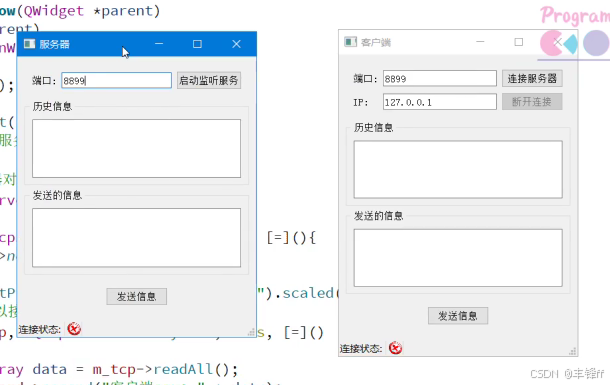Click the client window title icon
The image size is (610, 385).
[351, 42]
